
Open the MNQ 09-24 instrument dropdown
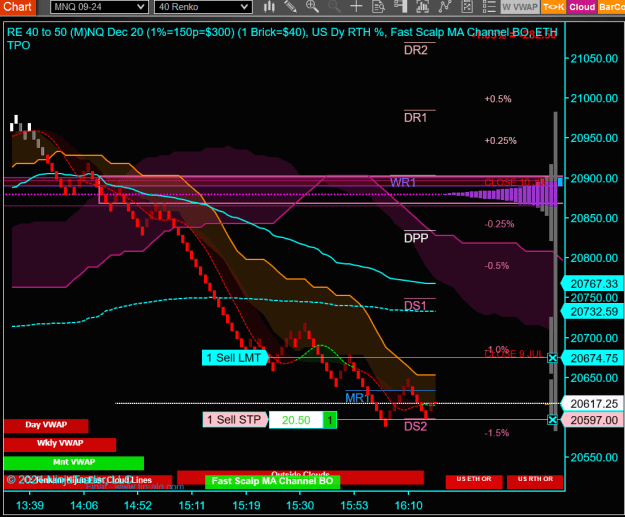coord(99,7)
